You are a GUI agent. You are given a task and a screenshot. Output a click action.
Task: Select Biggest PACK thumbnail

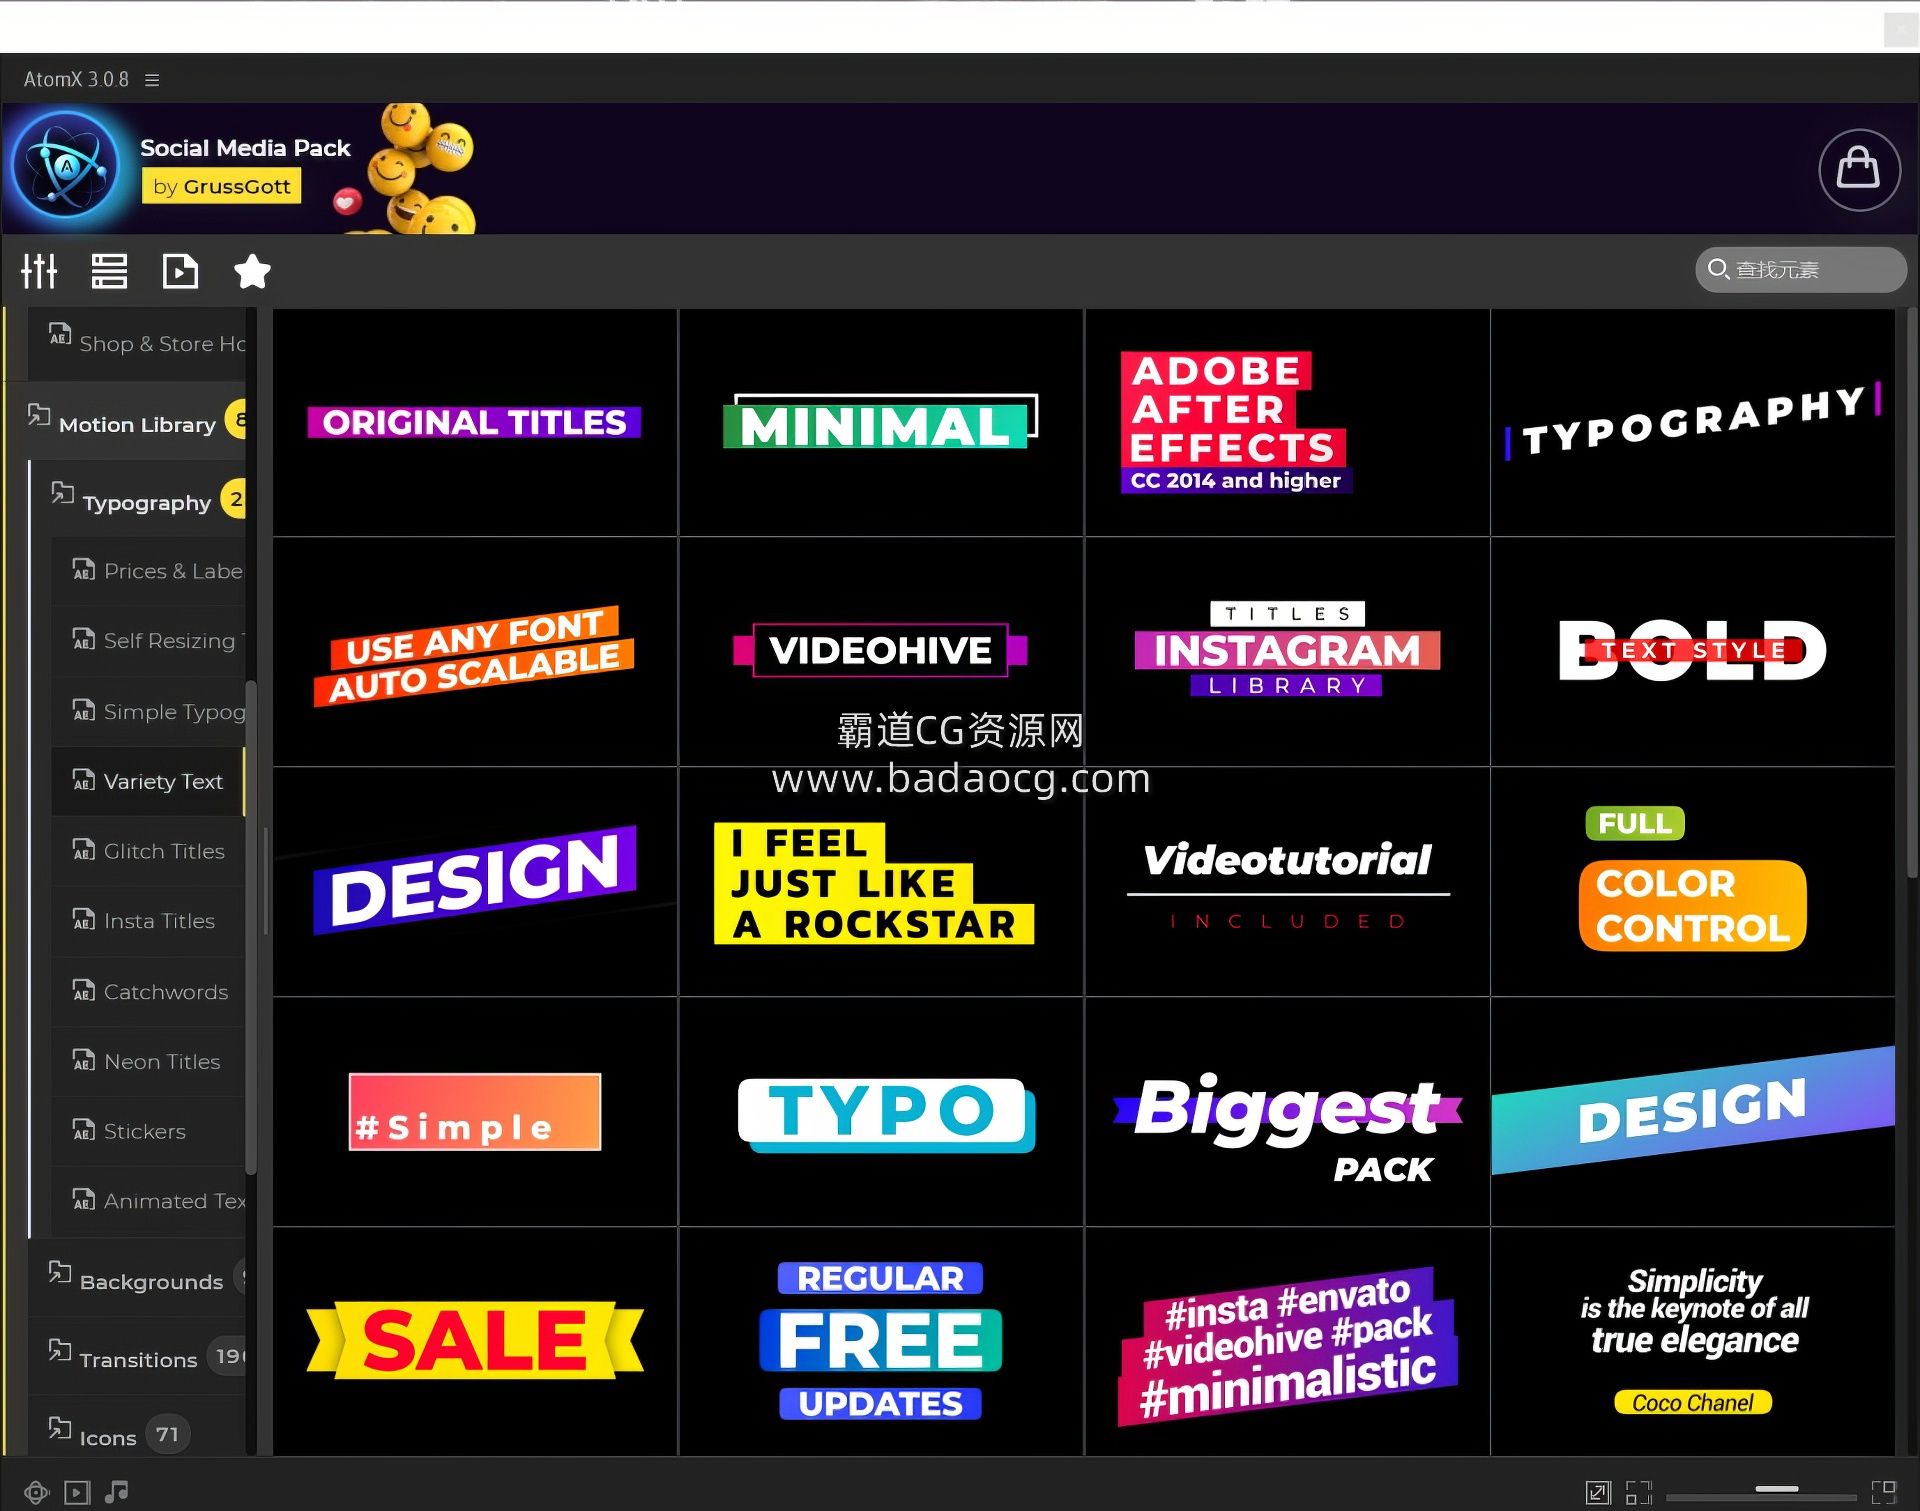pyautogui.click(x=1287, y=1112)
